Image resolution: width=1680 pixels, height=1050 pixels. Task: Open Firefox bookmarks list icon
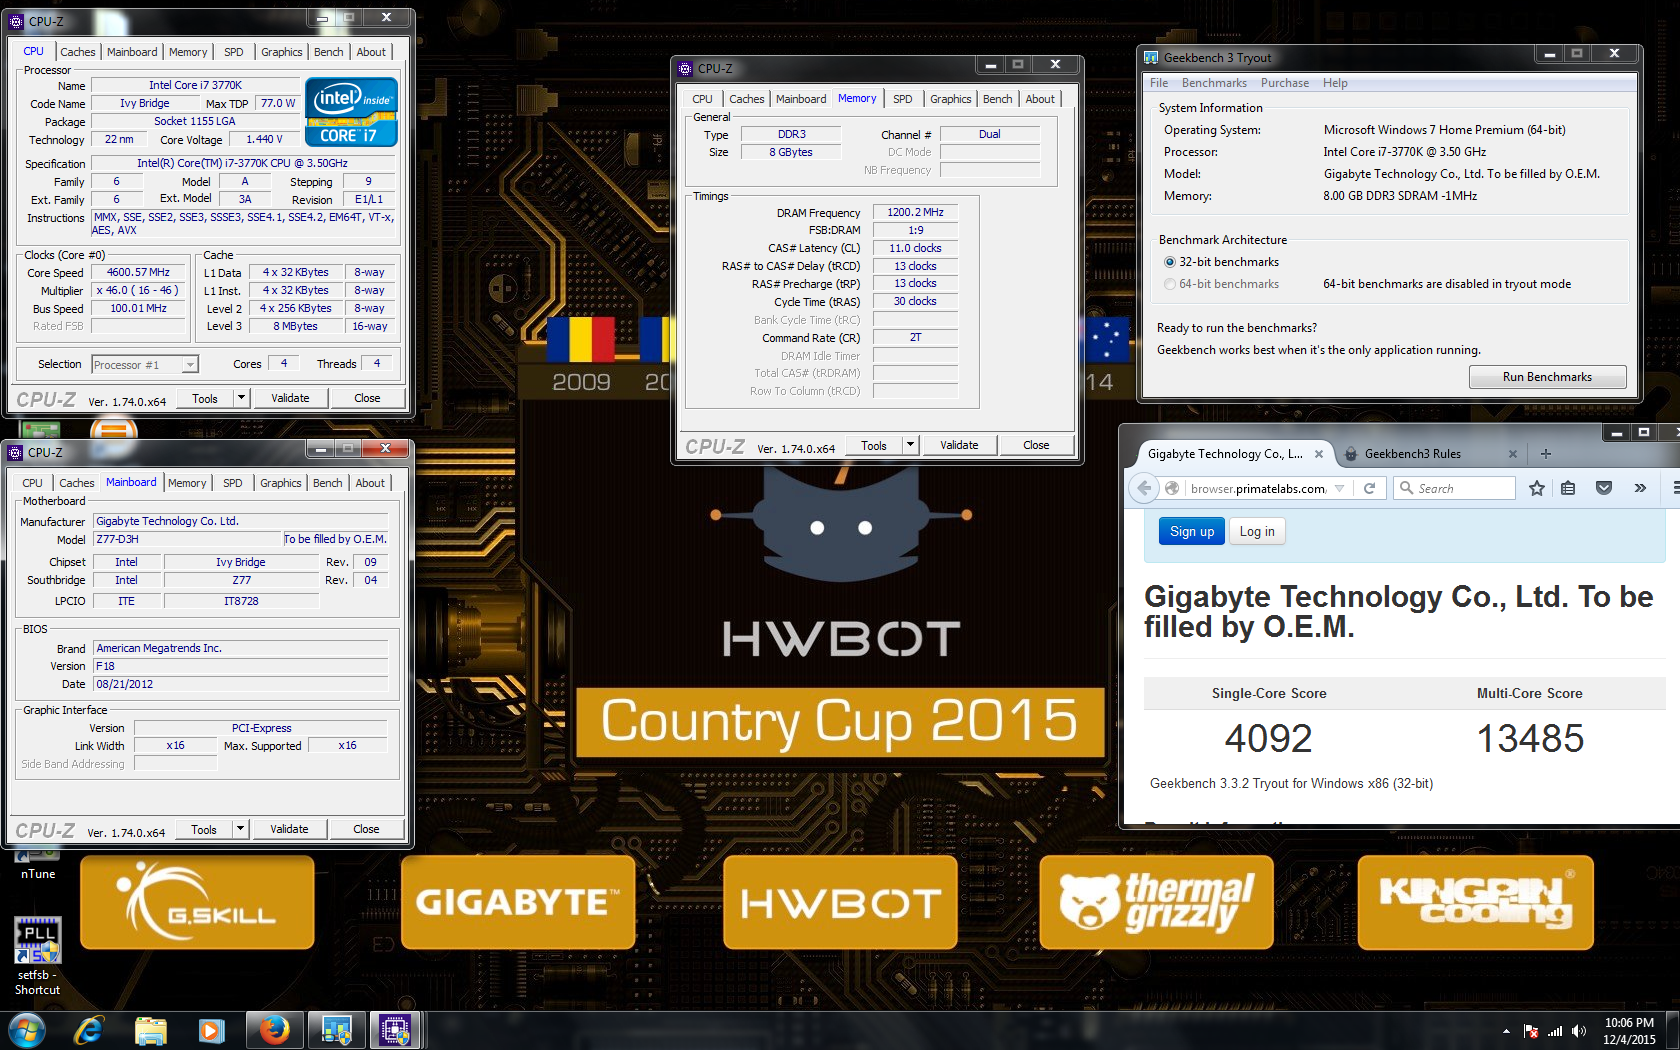(1568, 488)
